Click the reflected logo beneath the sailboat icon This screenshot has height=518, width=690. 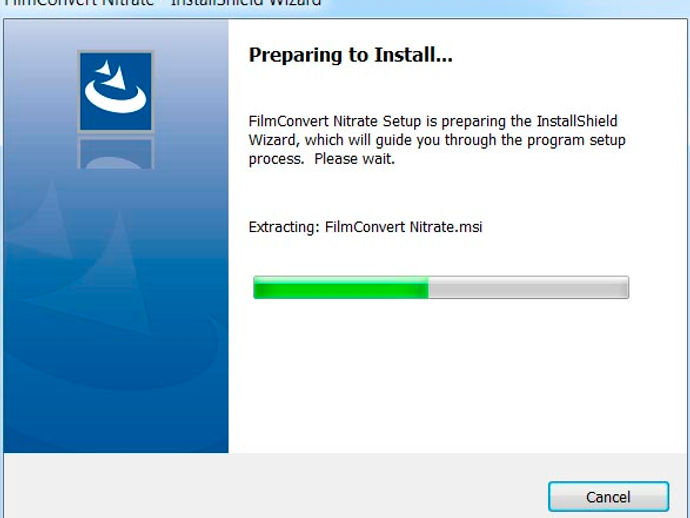(x=116, y=152)
